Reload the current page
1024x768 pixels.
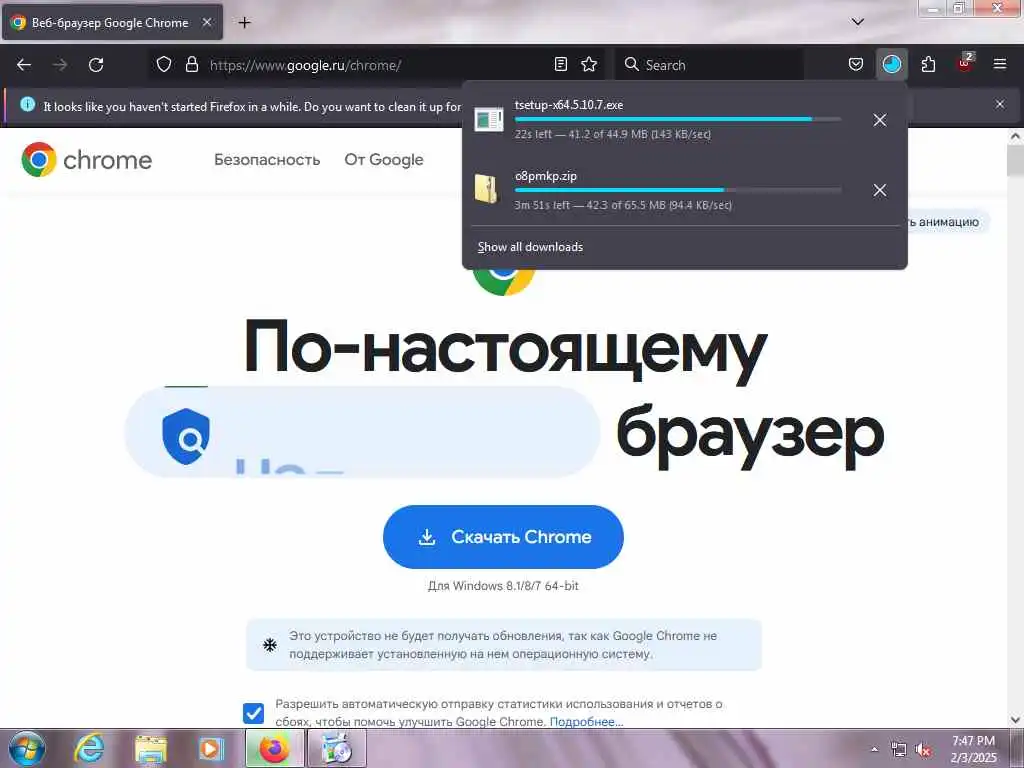coord(96,65)
